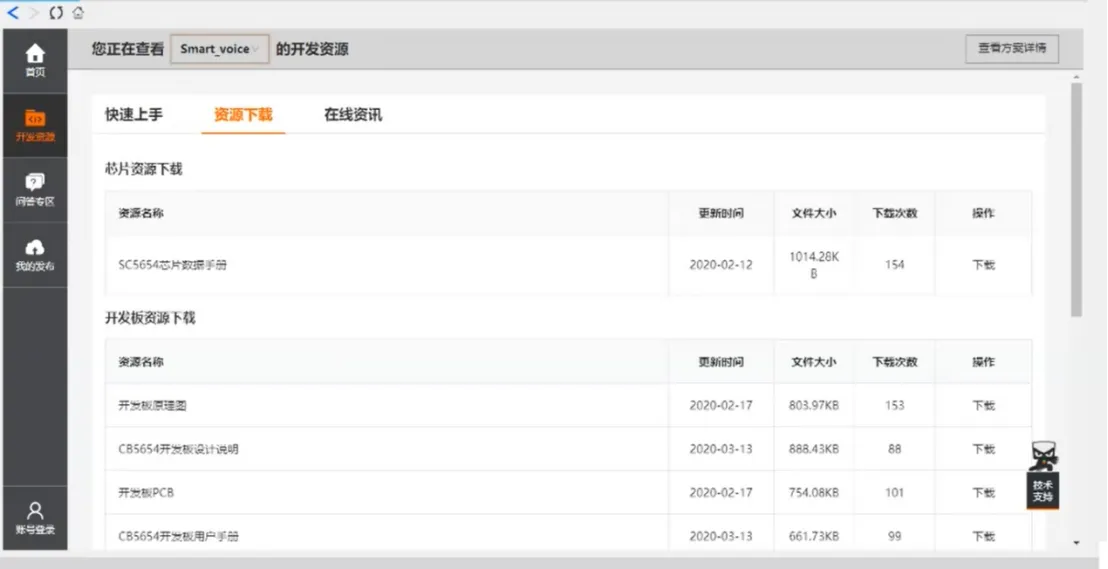Click the 2020-02-12 update date cell
1108x569 pixels.
[x=721, y=265]
